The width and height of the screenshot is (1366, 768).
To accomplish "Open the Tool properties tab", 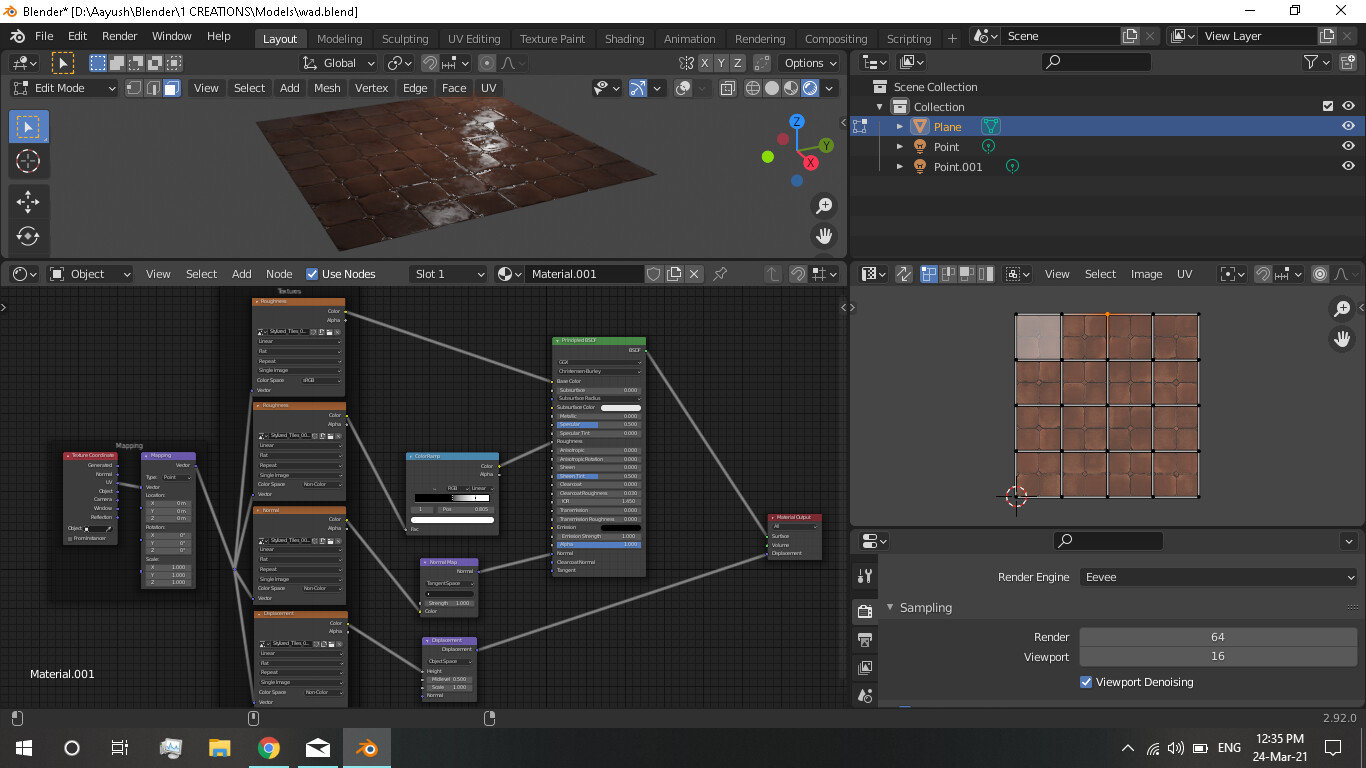I will [x=866, y=576].
